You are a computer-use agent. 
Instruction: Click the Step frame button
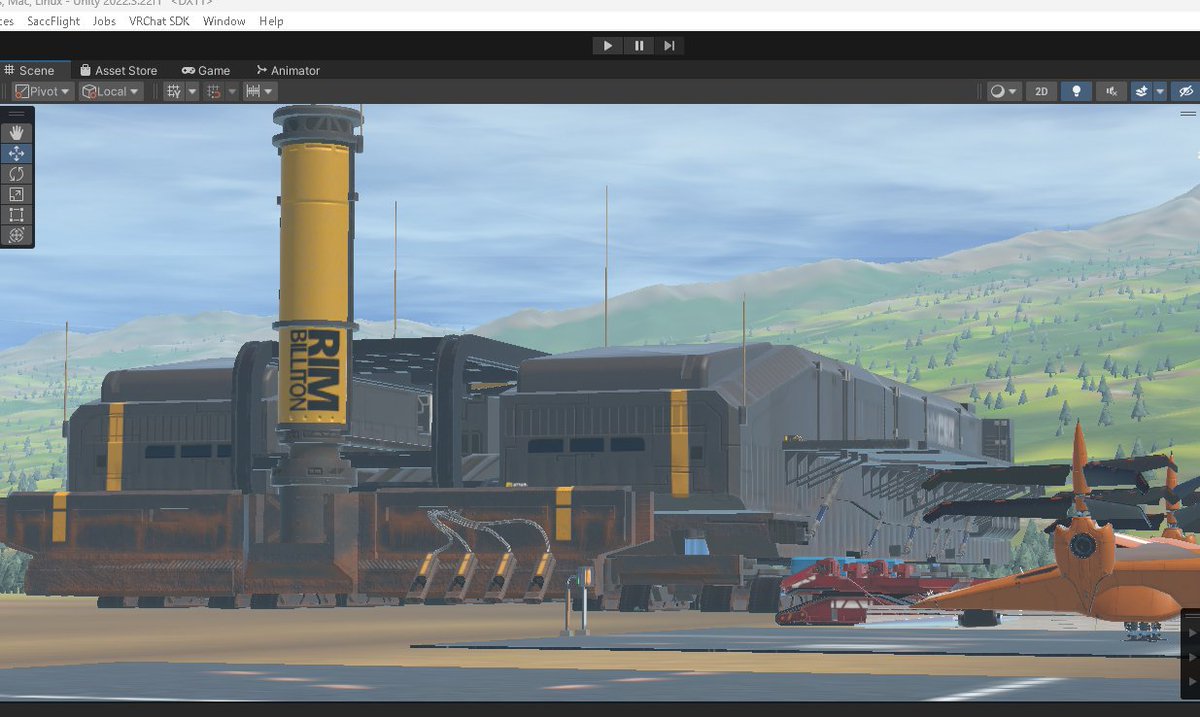(x=670, y=45)
